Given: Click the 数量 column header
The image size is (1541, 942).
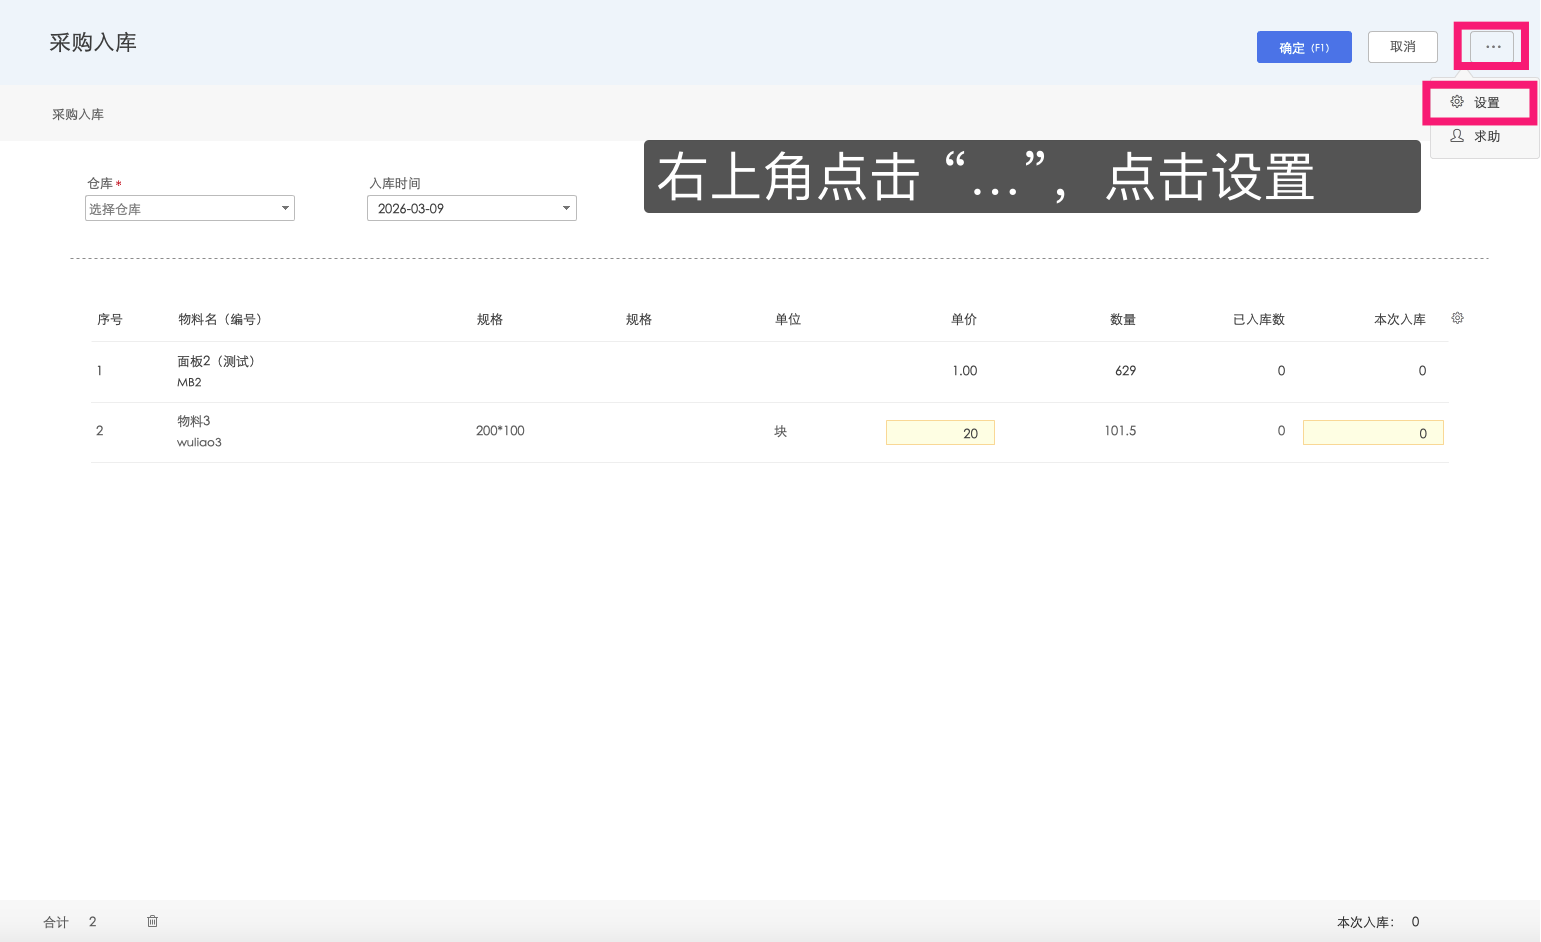Looking at the screenshot, I should [x=1122, y=319].
